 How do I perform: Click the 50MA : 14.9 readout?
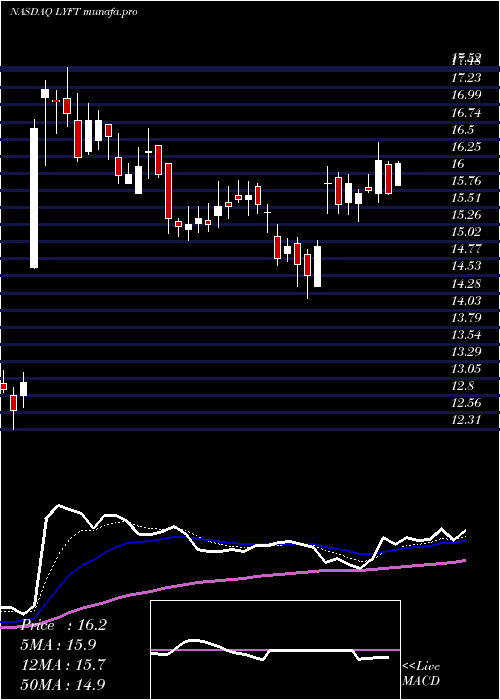[63, 684]
